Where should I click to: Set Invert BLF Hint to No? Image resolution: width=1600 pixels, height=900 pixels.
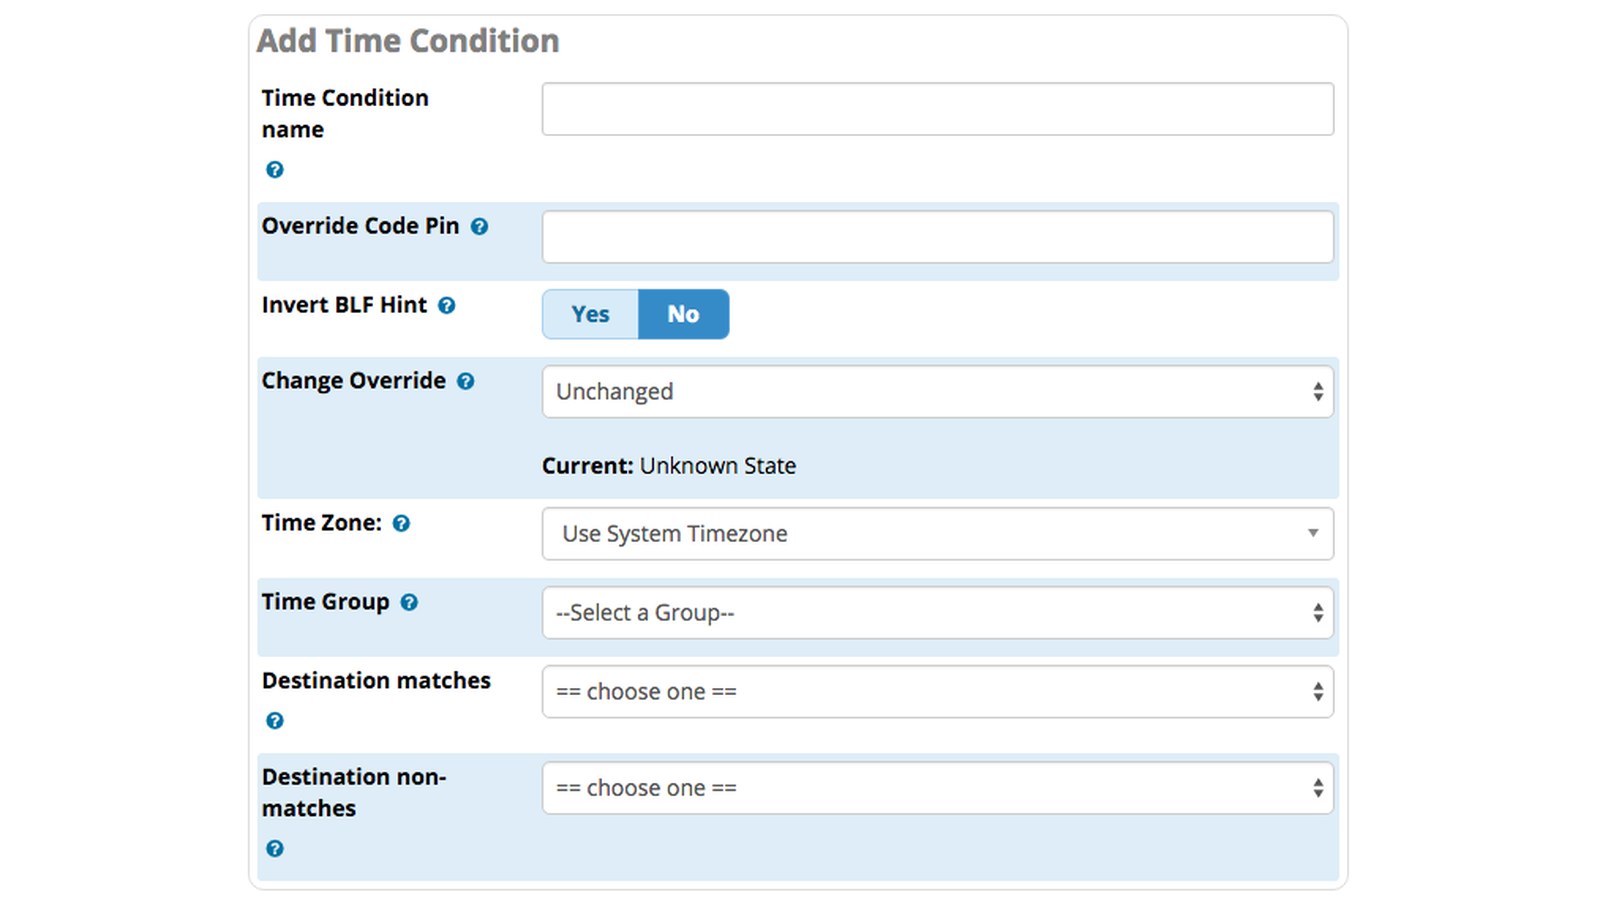[x=683, y=314]
